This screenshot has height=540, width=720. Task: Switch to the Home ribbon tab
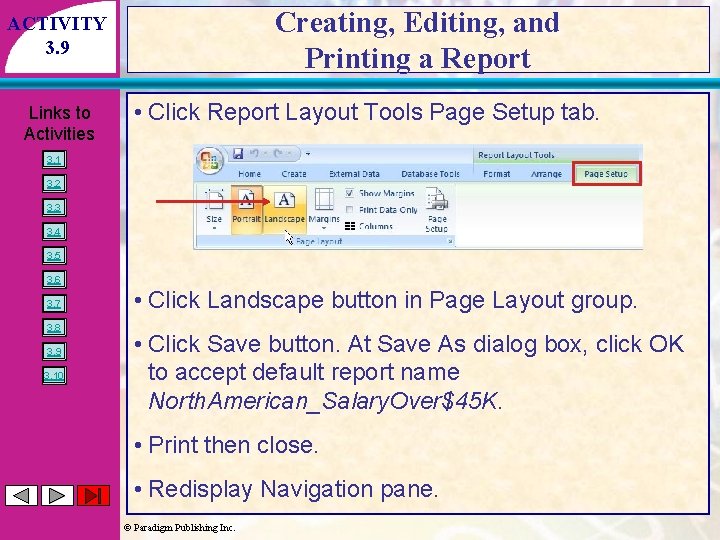click(249, 174)
